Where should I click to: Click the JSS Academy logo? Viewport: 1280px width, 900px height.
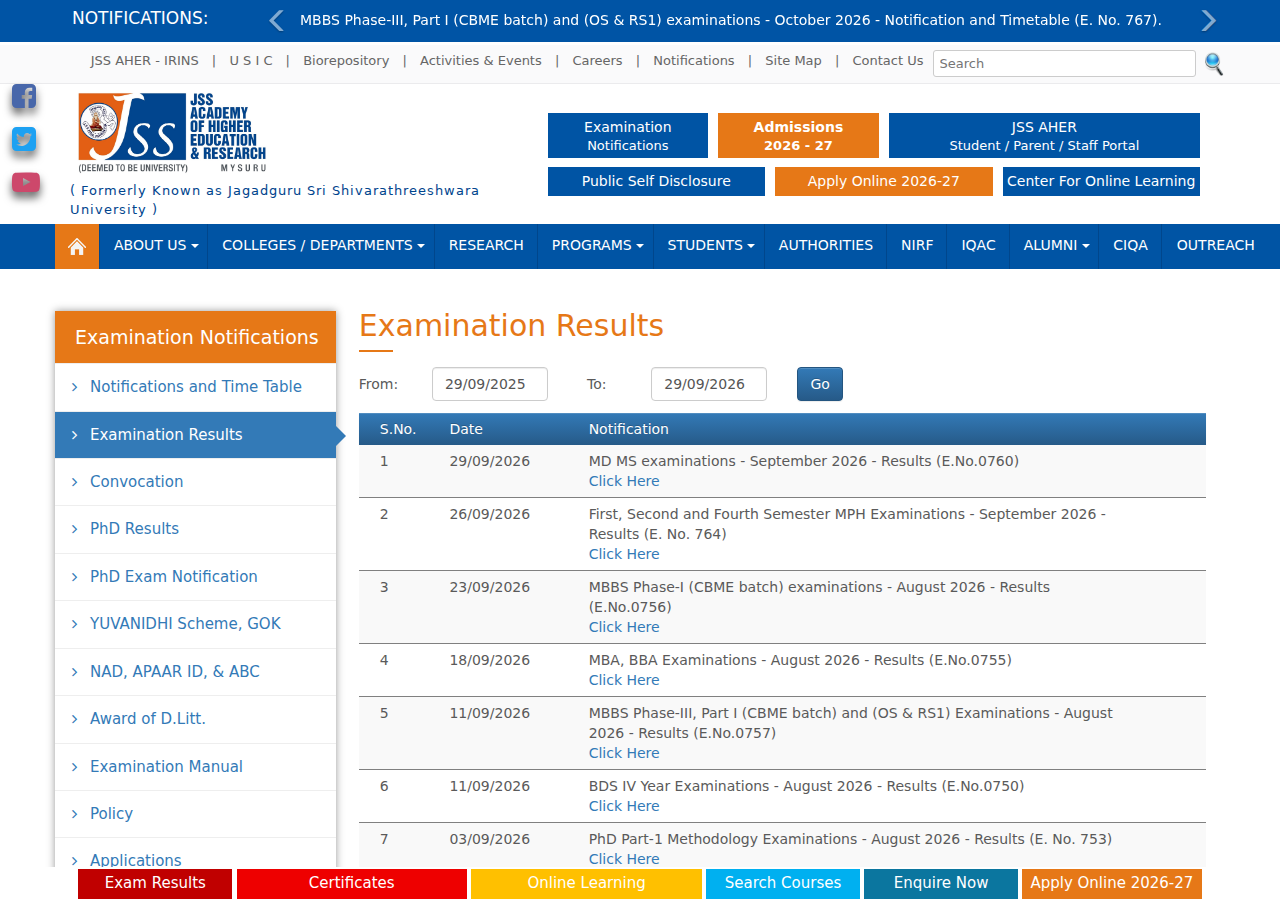pos(172,132)
